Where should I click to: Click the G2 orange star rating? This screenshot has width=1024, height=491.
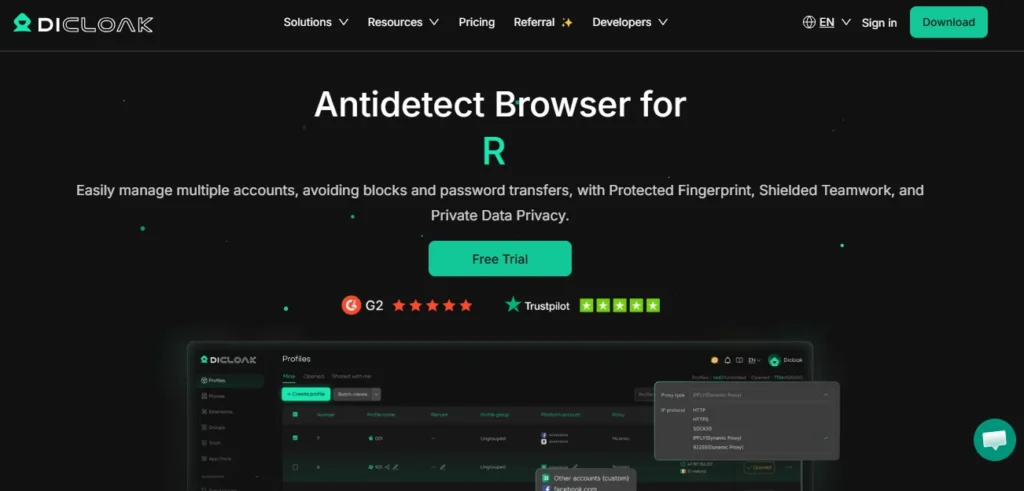point(432,305)
